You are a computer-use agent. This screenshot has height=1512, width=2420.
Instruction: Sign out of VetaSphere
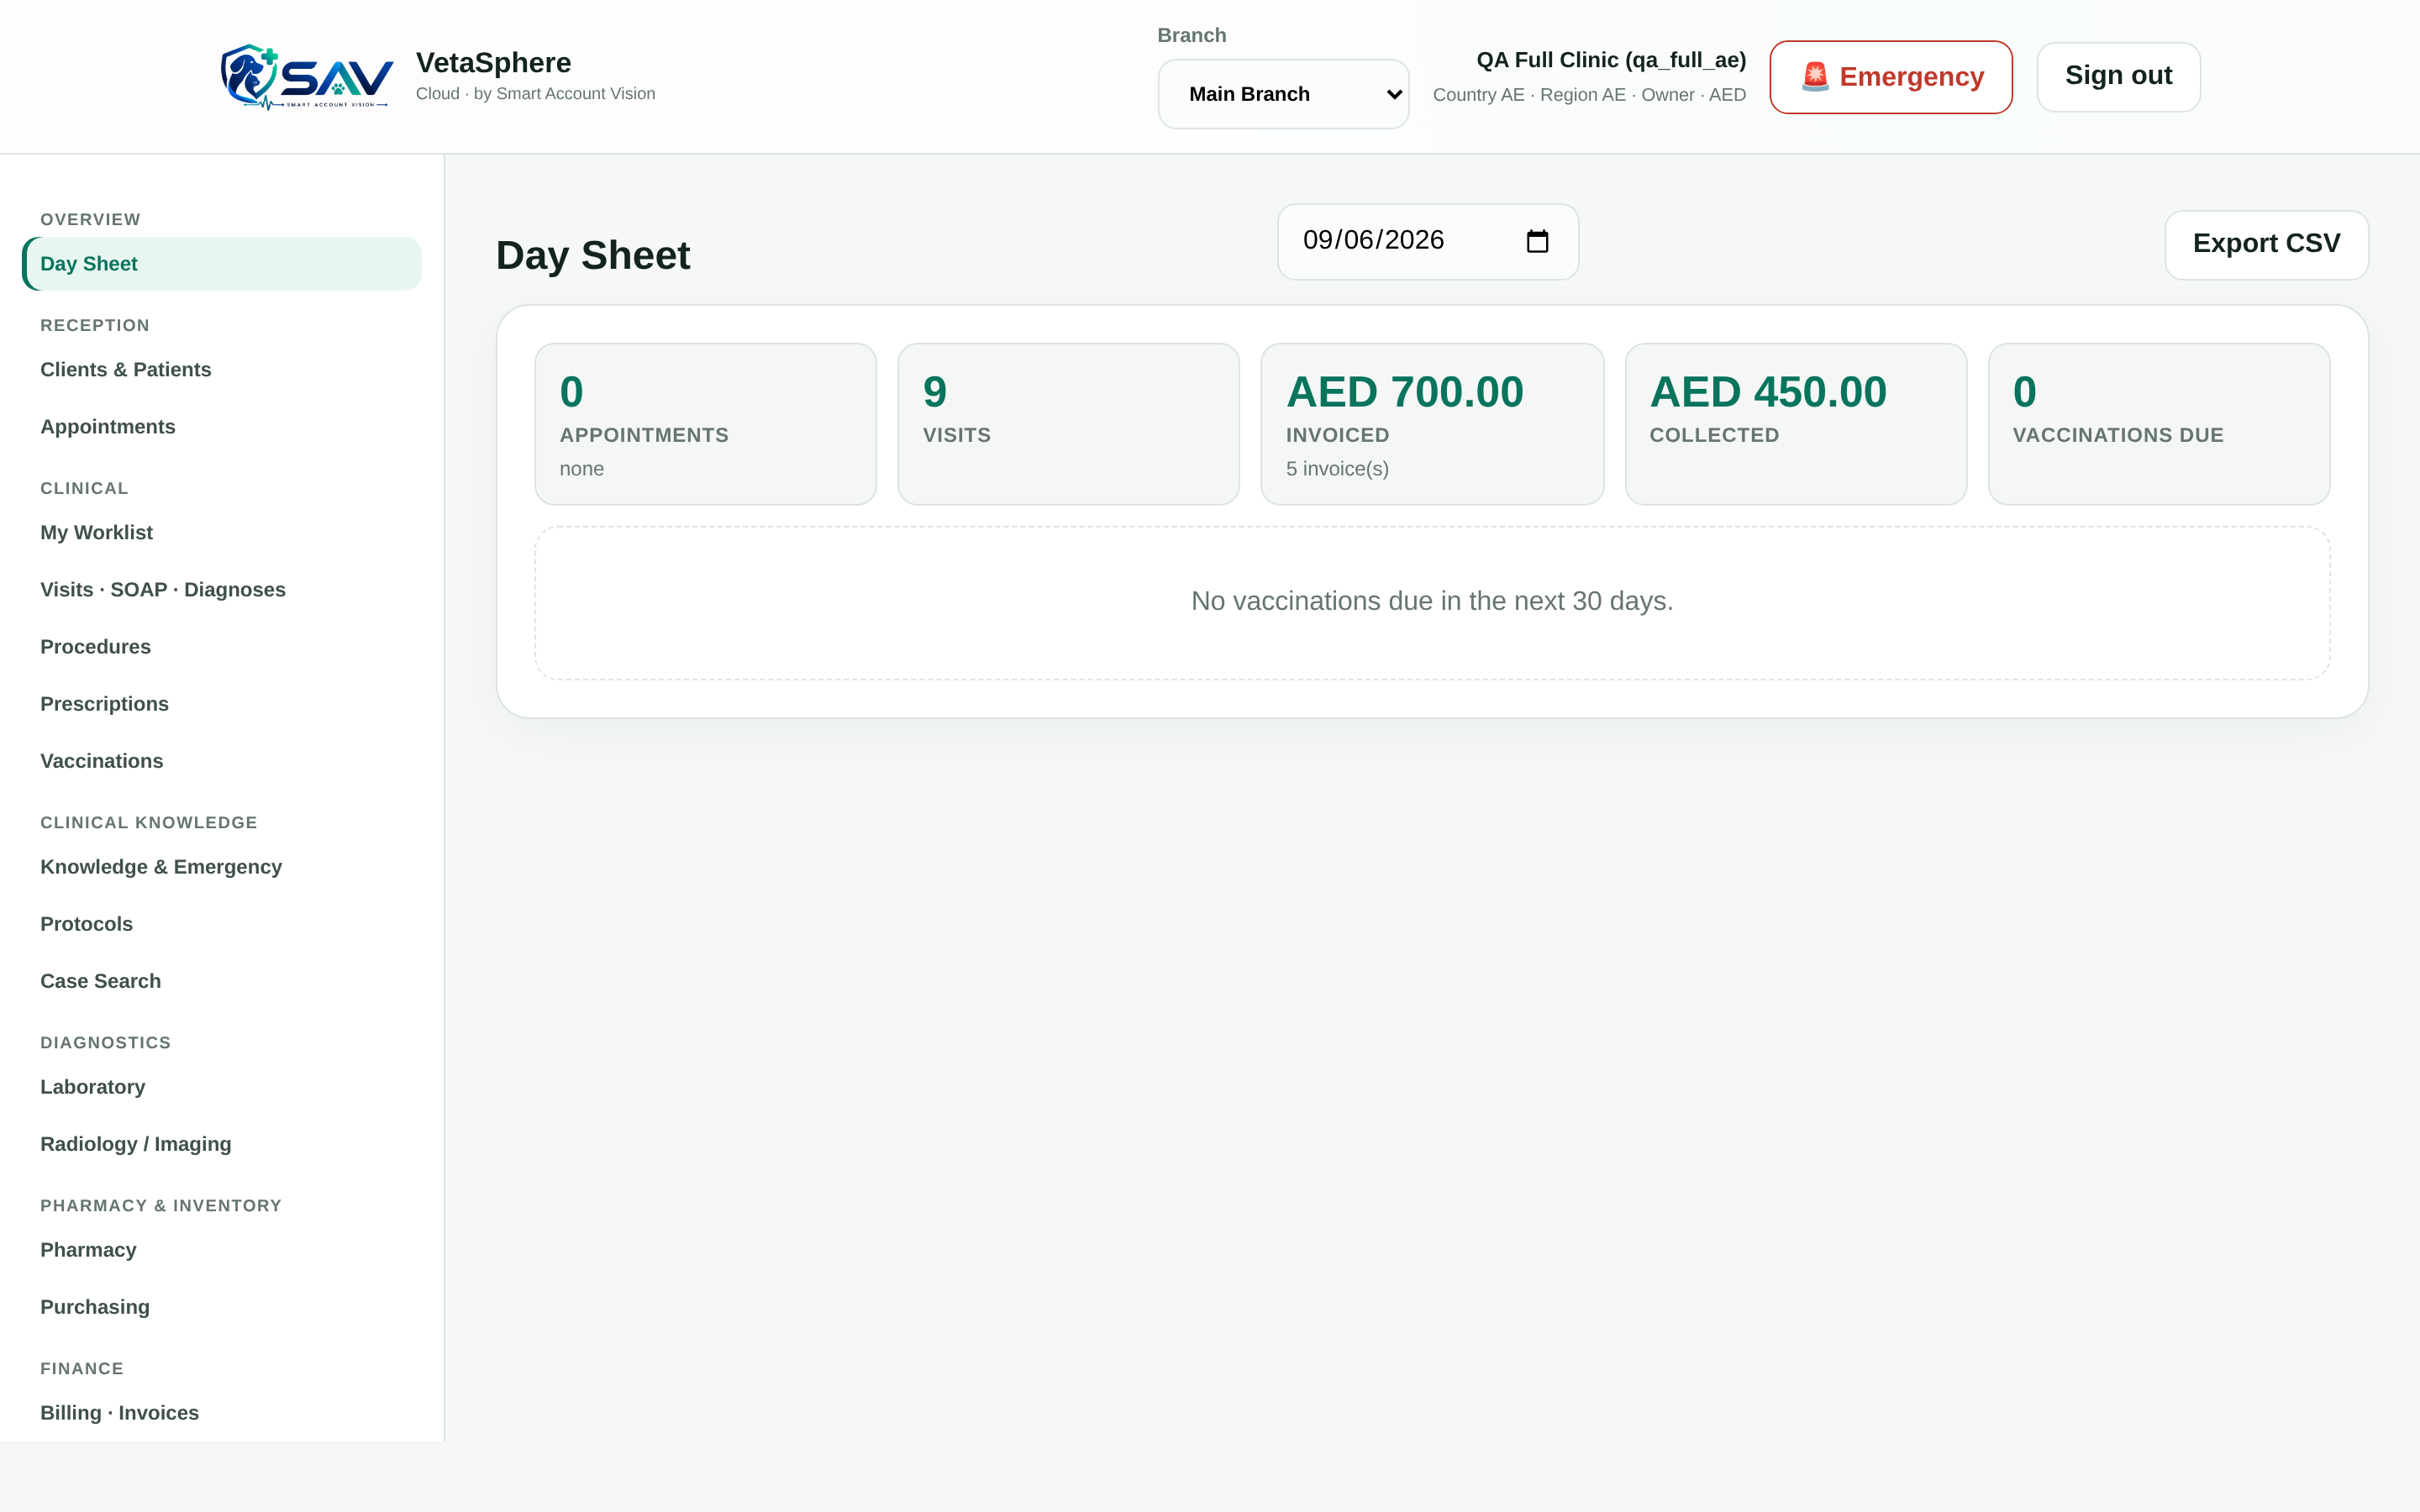coord(2118,77)
